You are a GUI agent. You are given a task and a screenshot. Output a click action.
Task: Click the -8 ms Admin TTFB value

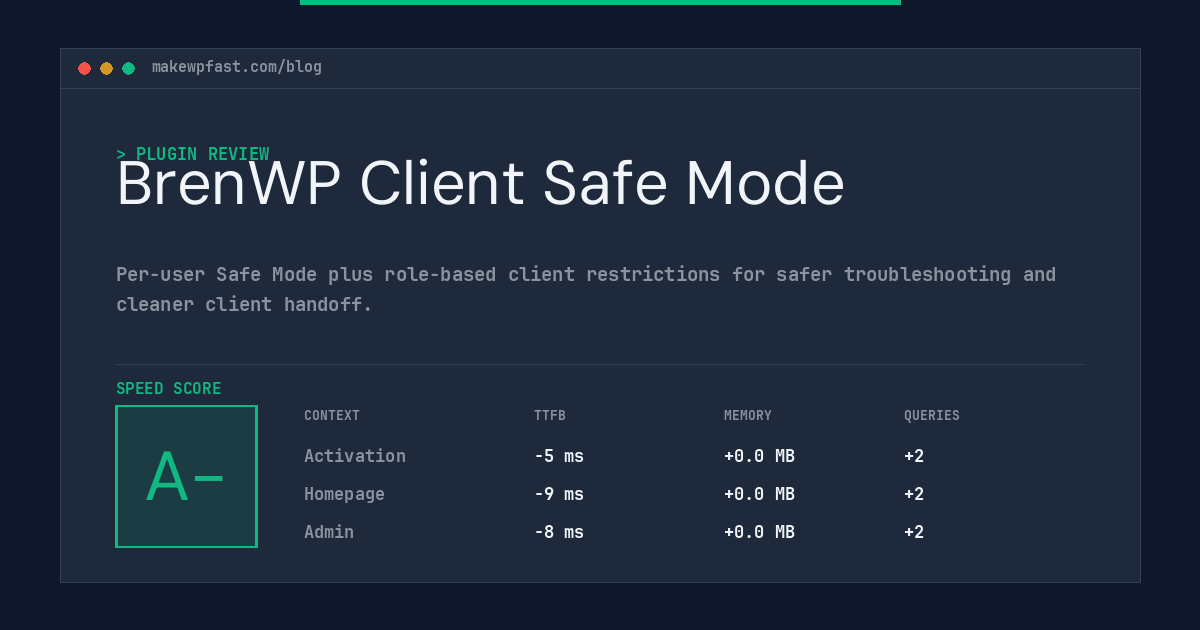click(x=559, y=532)
